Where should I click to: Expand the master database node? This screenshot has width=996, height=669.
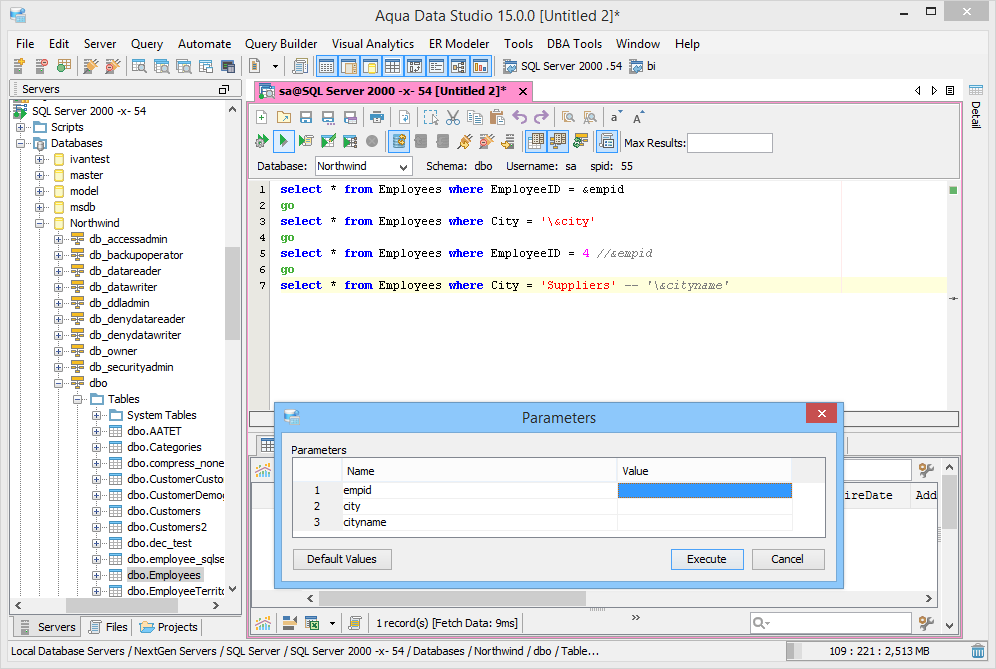(39, 175)
